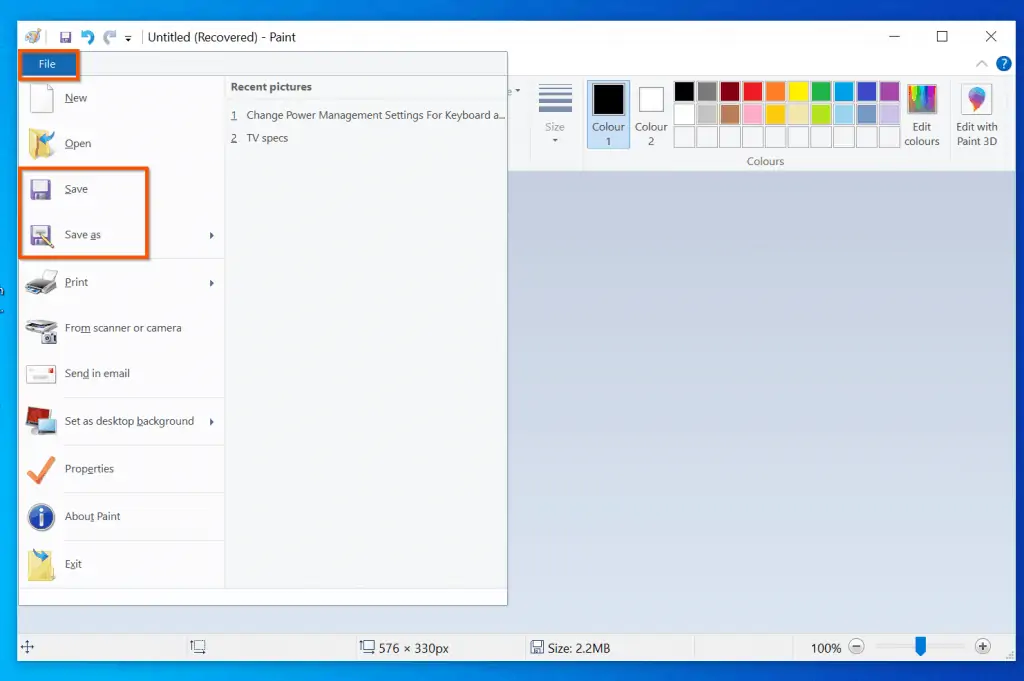Open Edit colours palette icon
This screenshot has height=681, width=1024.
click(921, 101)
